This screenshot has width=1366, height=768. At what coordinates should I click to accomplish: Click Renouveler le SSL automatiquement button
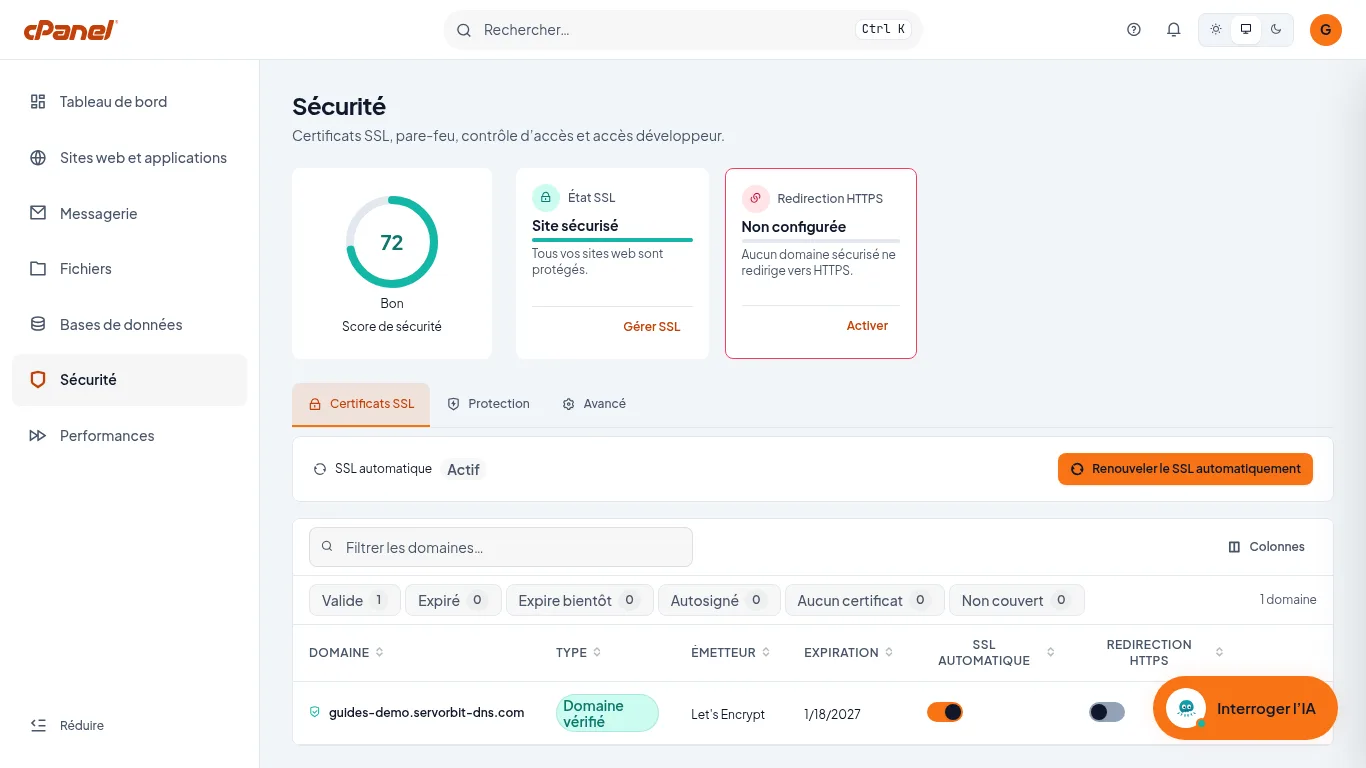pos(1185,469)
